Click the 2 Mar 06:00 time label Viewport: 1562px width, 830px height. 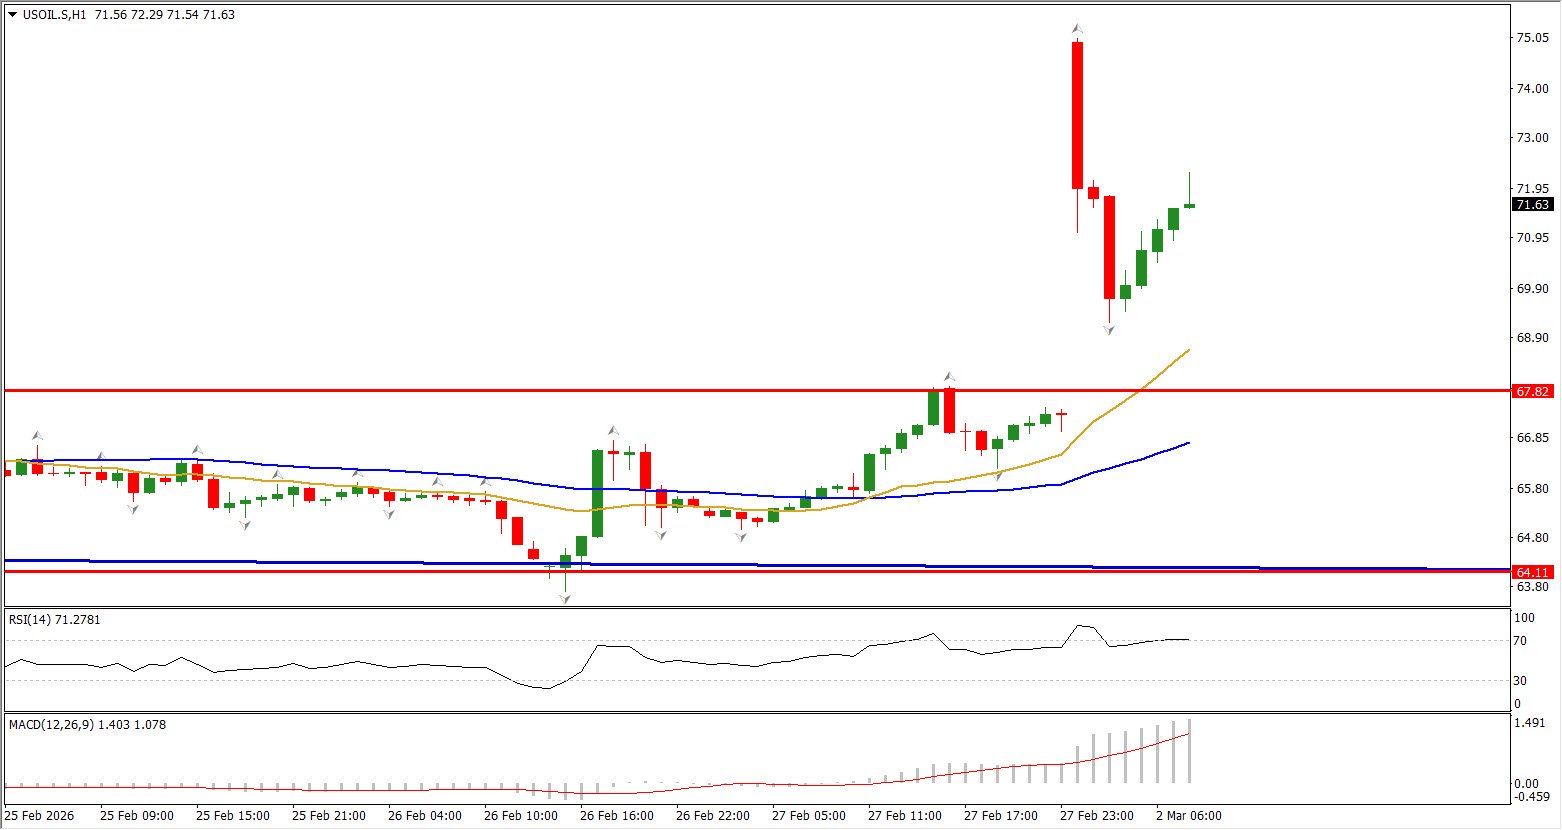1188,816
